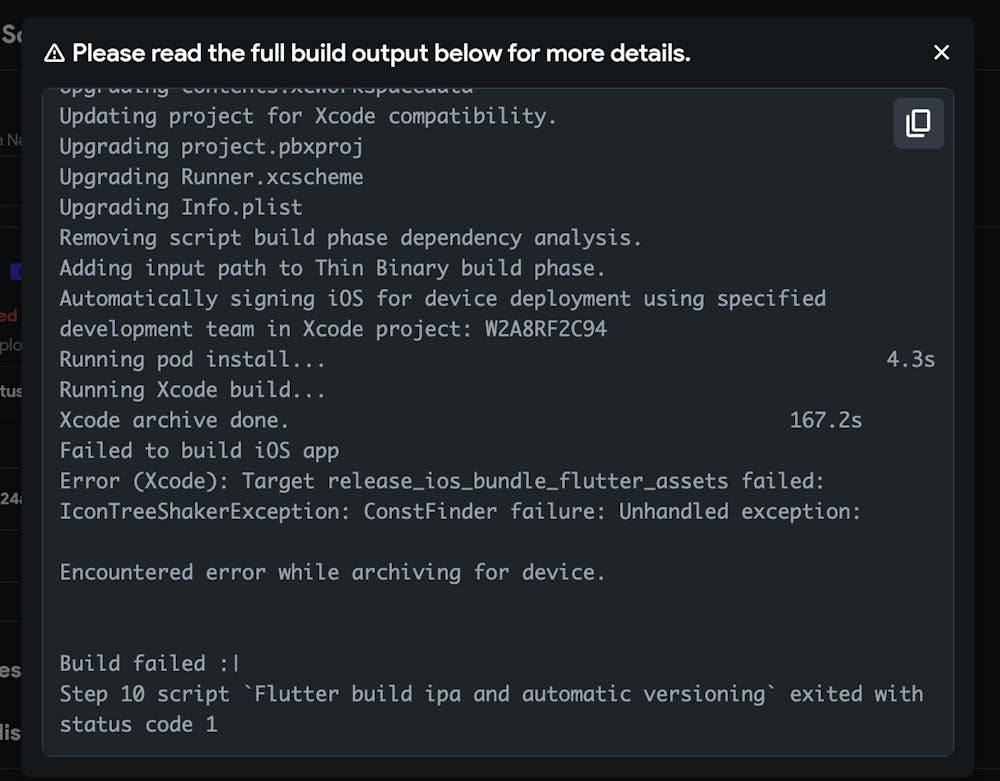The image size is (1000, 781).
Task: Close the build output dialog
Action: [941, 53]
